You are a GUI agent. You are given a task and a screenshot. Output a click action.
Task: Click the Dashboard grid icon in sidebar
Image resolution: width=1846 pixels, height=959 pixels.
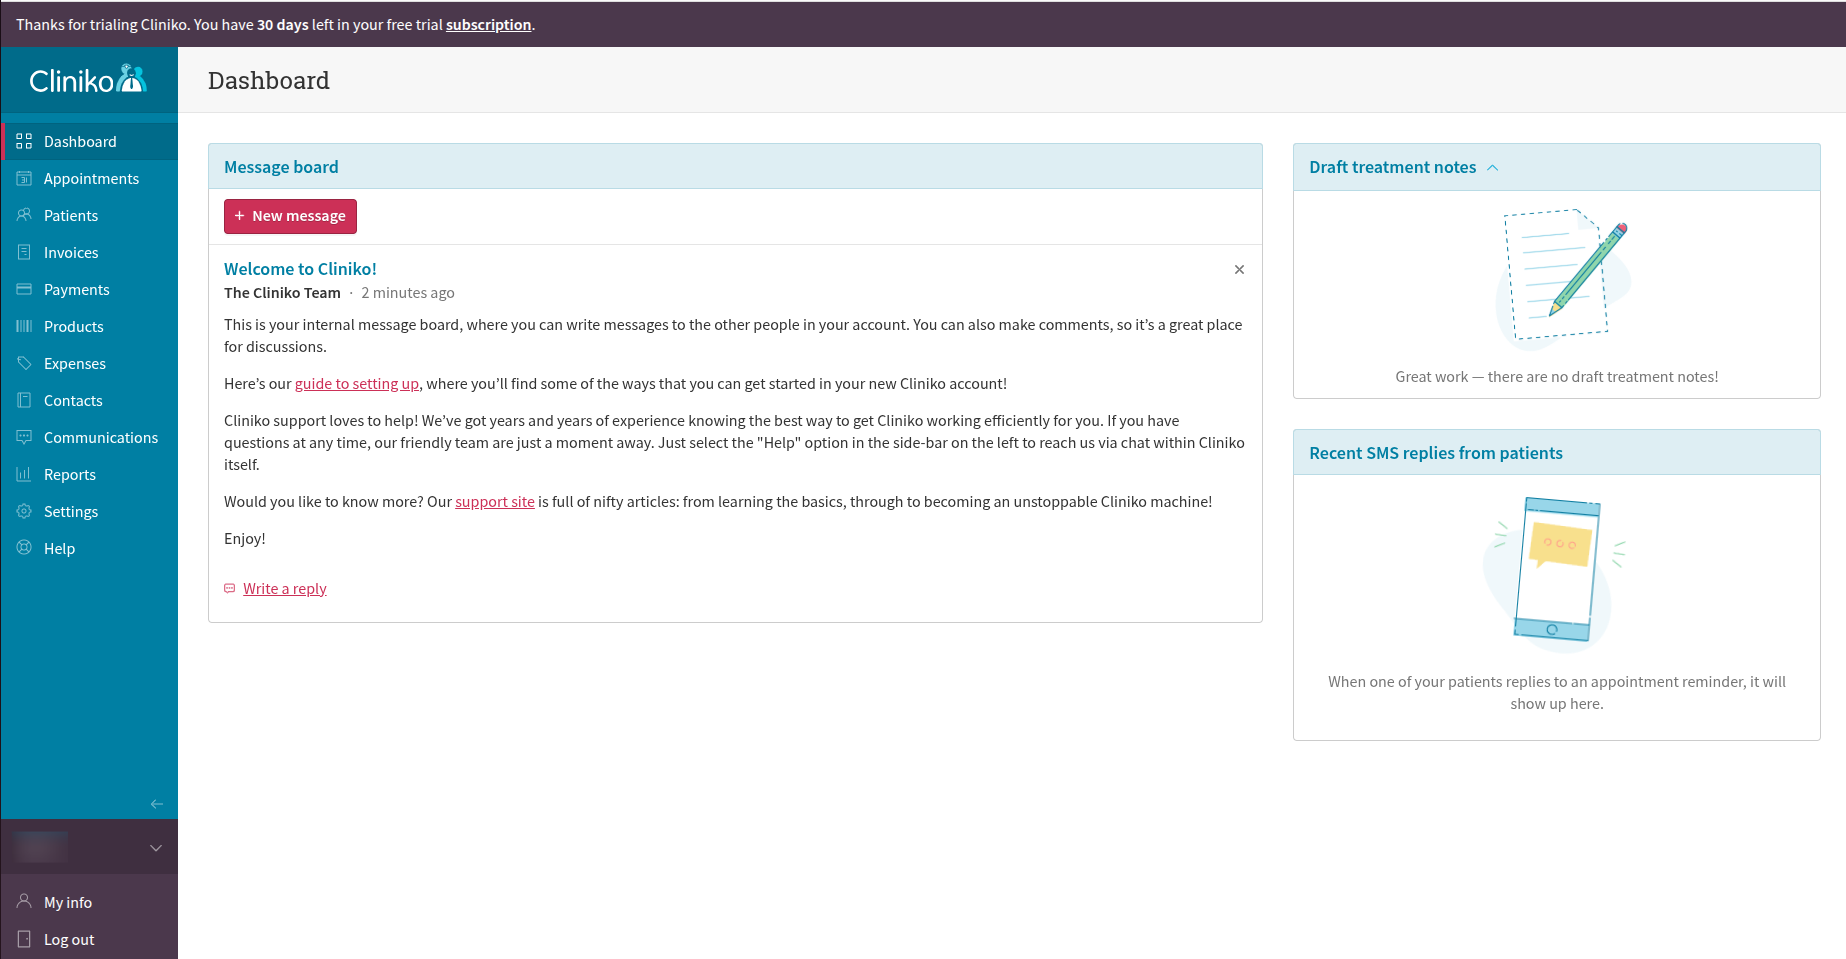click(24, 141)
